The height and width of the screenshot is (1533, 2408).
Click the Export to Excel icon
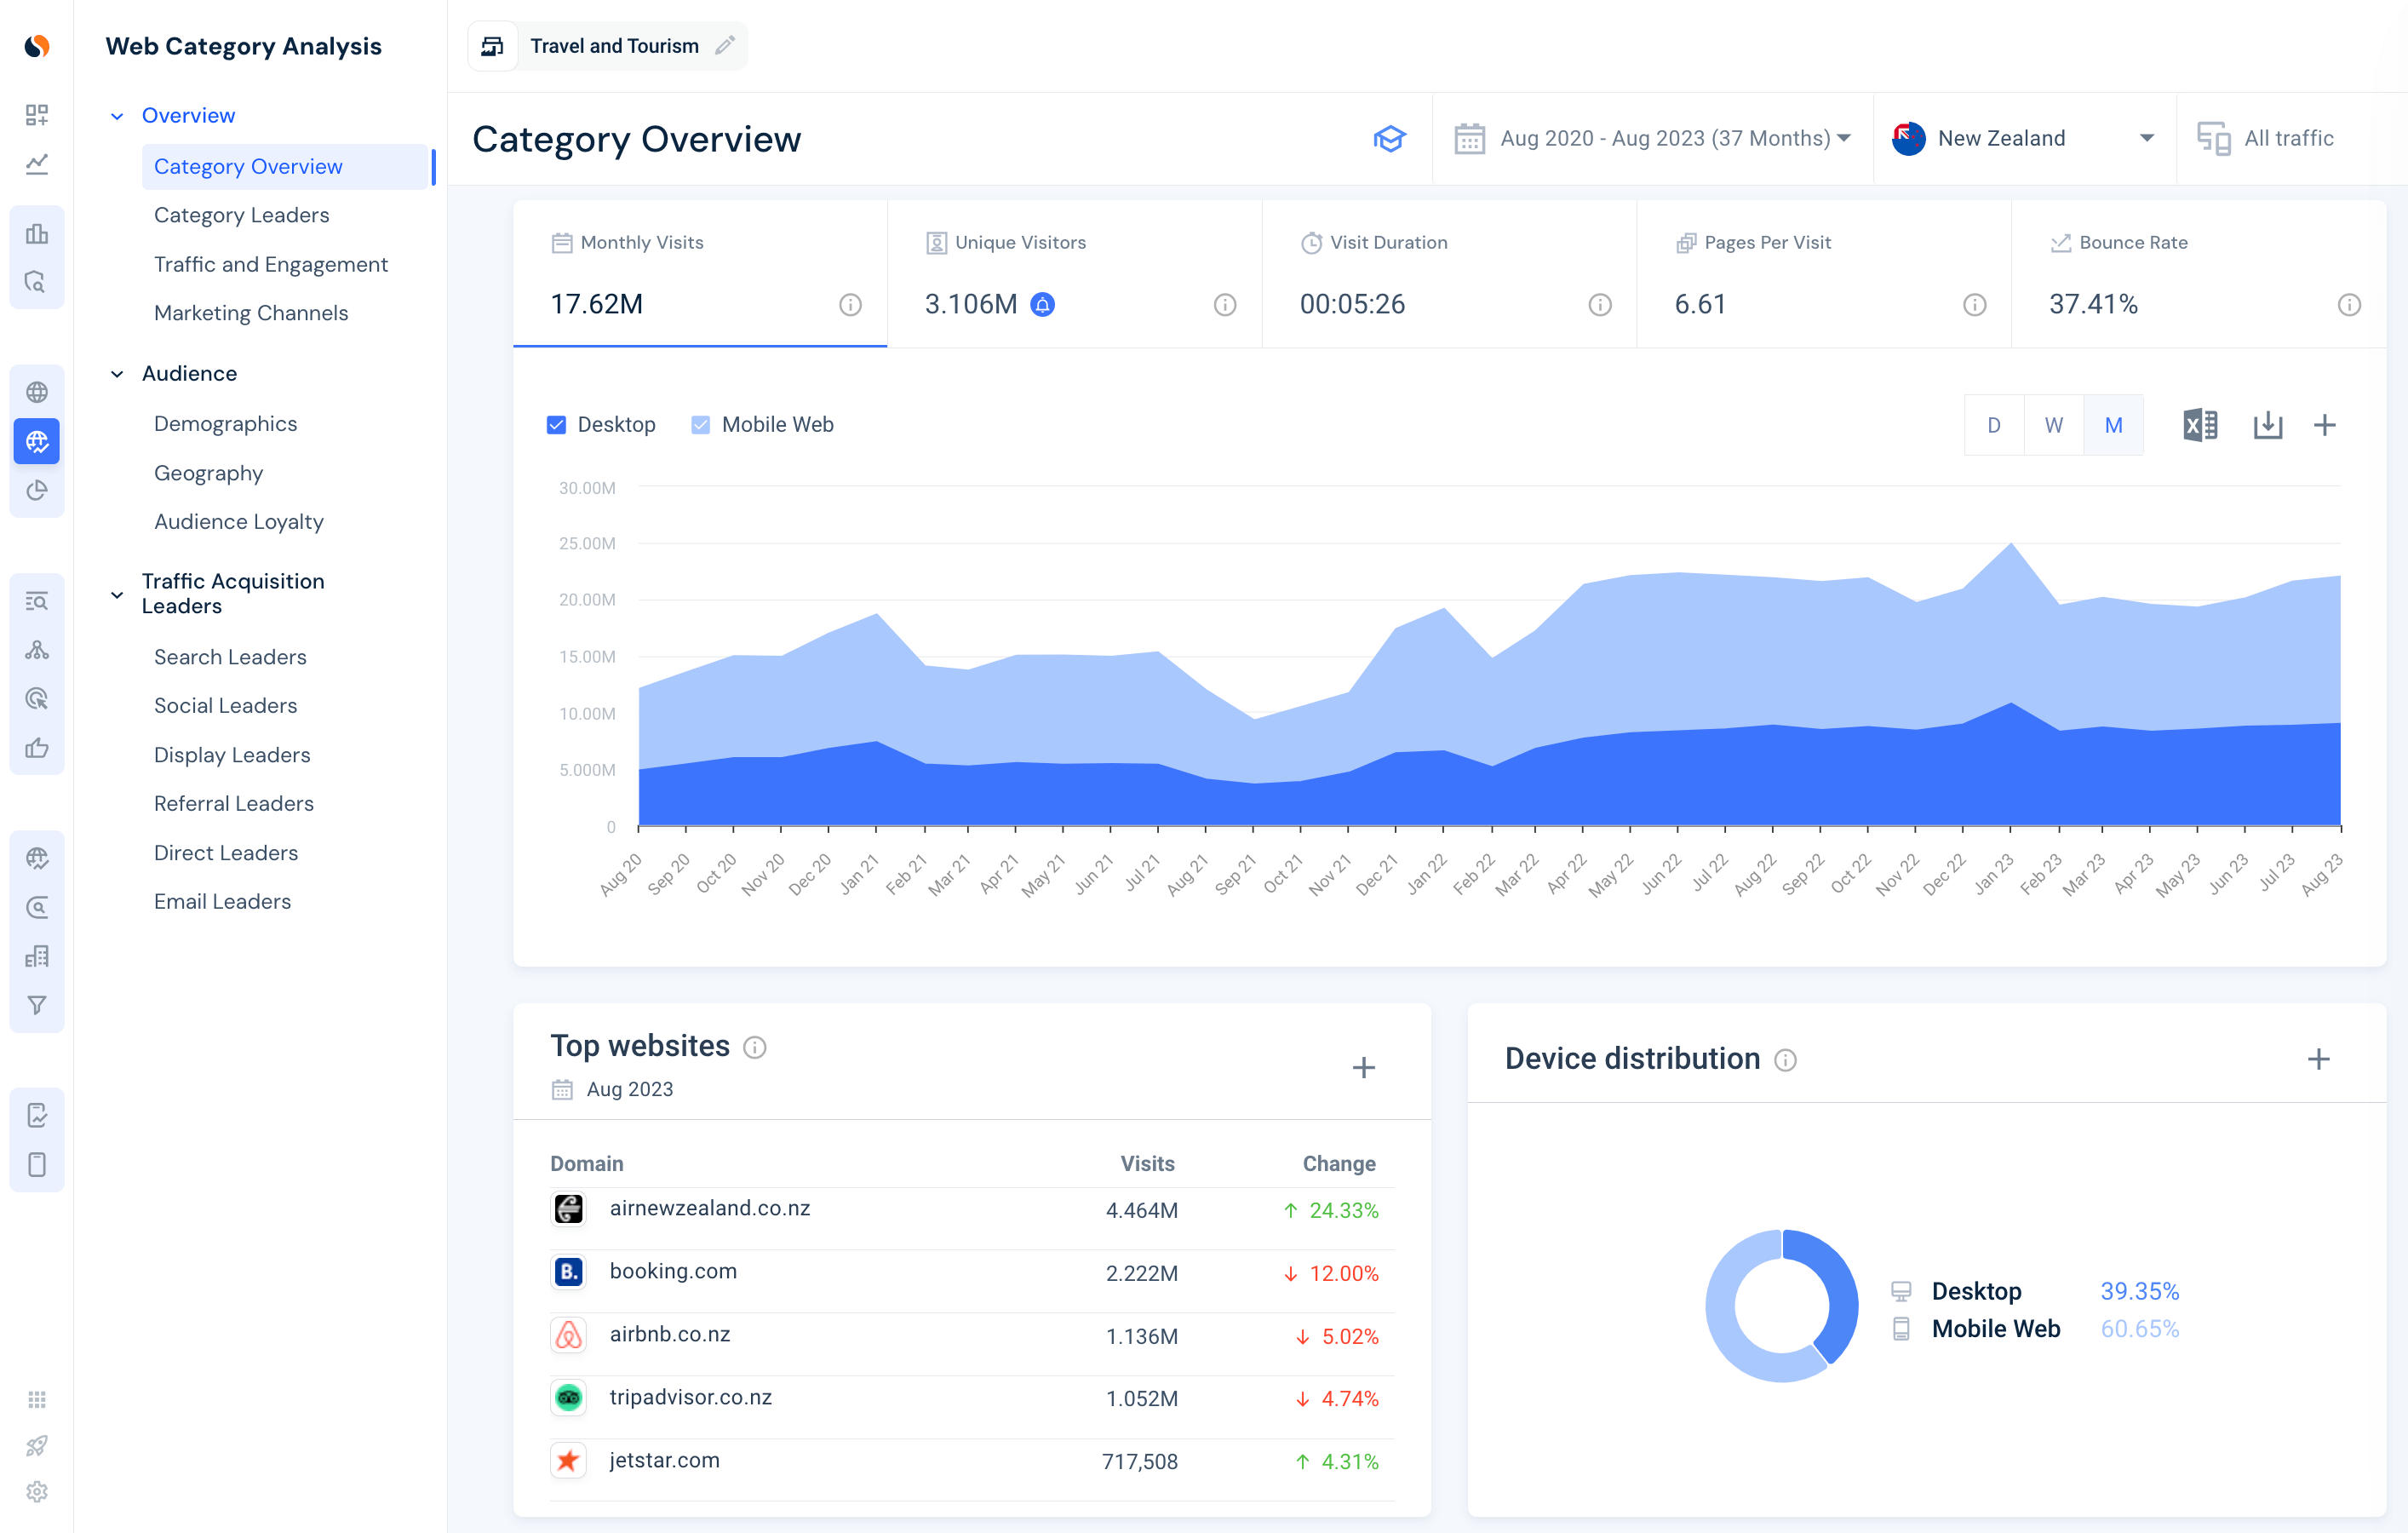coord(2199,425)
